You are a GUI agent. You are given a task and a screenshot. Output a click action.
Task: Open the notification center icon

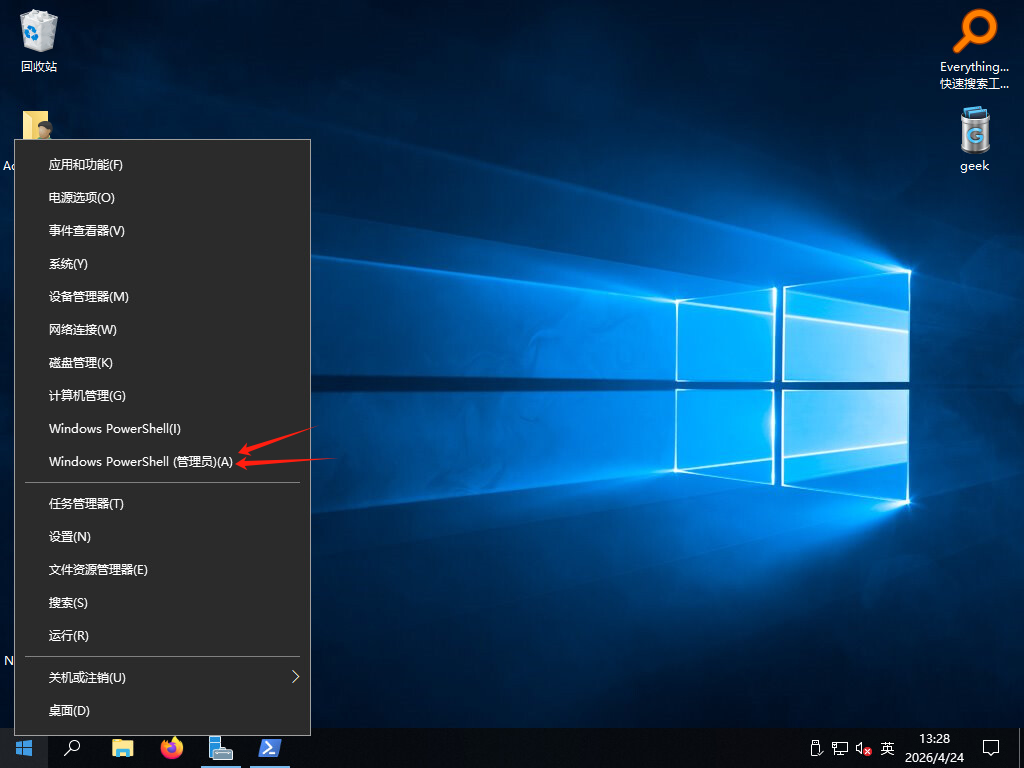tap(991, 748)
